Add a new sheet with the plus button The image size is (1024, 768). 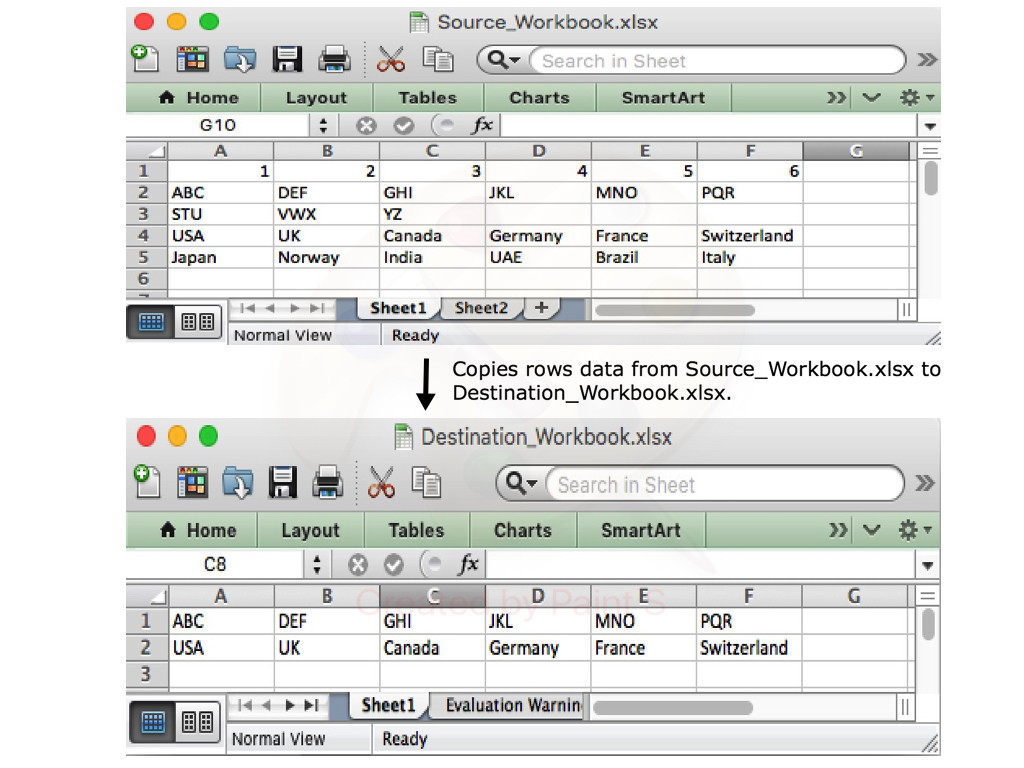541,308
